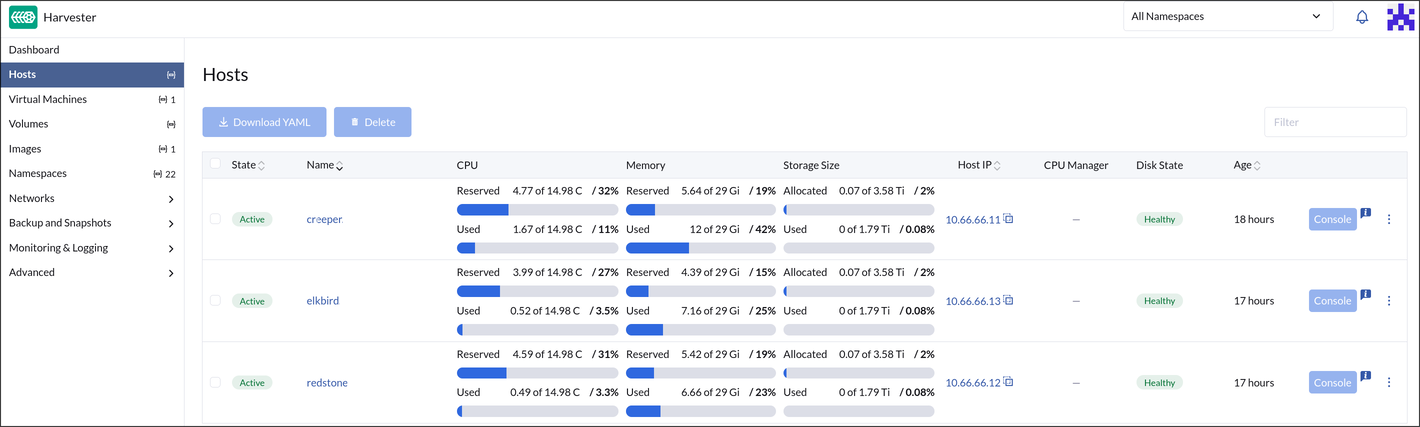Click the Volumes count badge in sidebar
The width and height of the screenshot is (1420, 427).
(171, 124)
